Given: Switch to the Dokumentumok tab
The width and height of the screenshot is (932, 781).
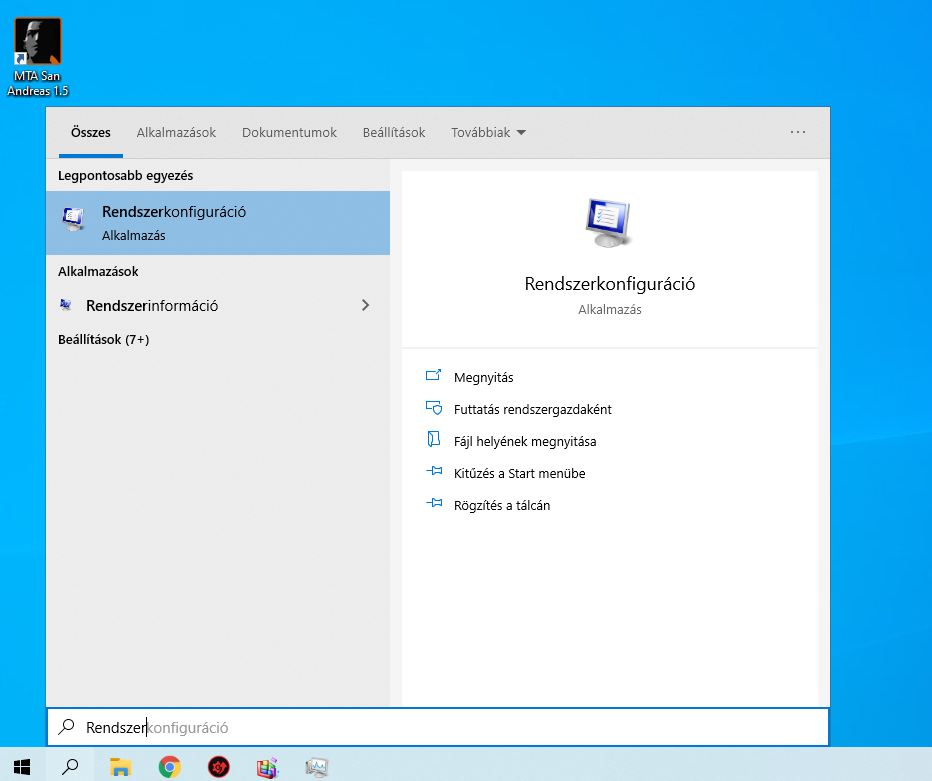Looking at the screenshot, I should coord(289,133).
